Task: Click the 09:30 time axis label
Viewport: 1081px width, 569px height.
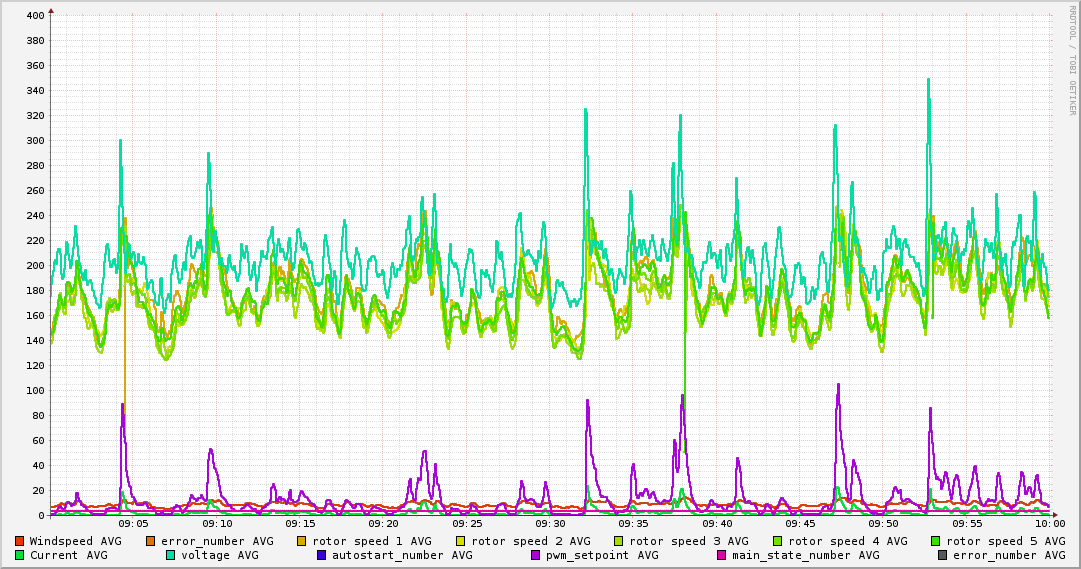Action: tap(551, 524)
